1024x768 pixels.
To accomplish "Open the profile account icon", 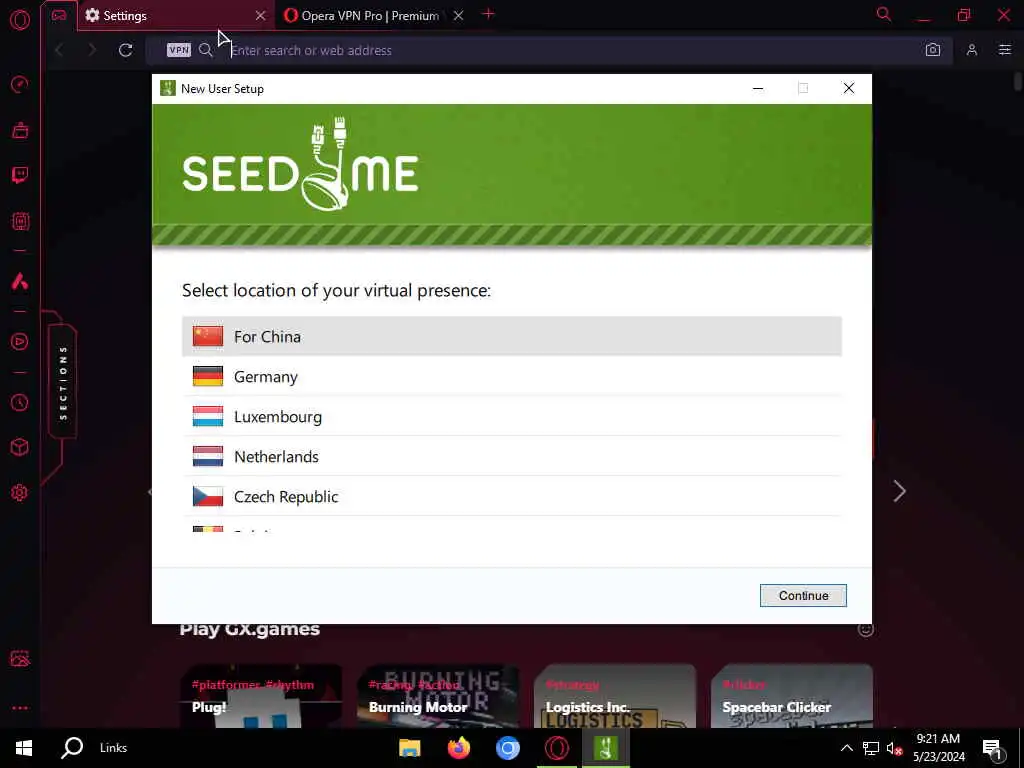I will (x=972, y=50).
